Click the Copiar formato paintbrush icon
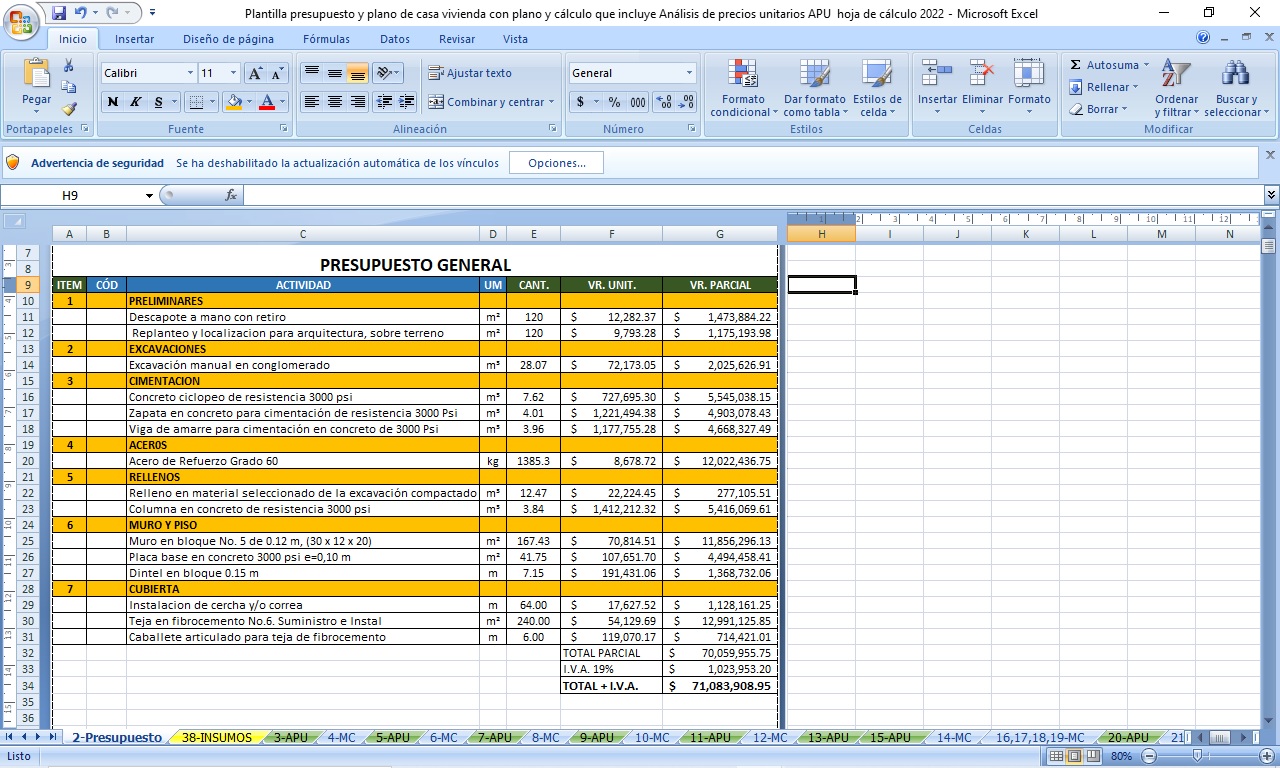 (x=69, y=109)
